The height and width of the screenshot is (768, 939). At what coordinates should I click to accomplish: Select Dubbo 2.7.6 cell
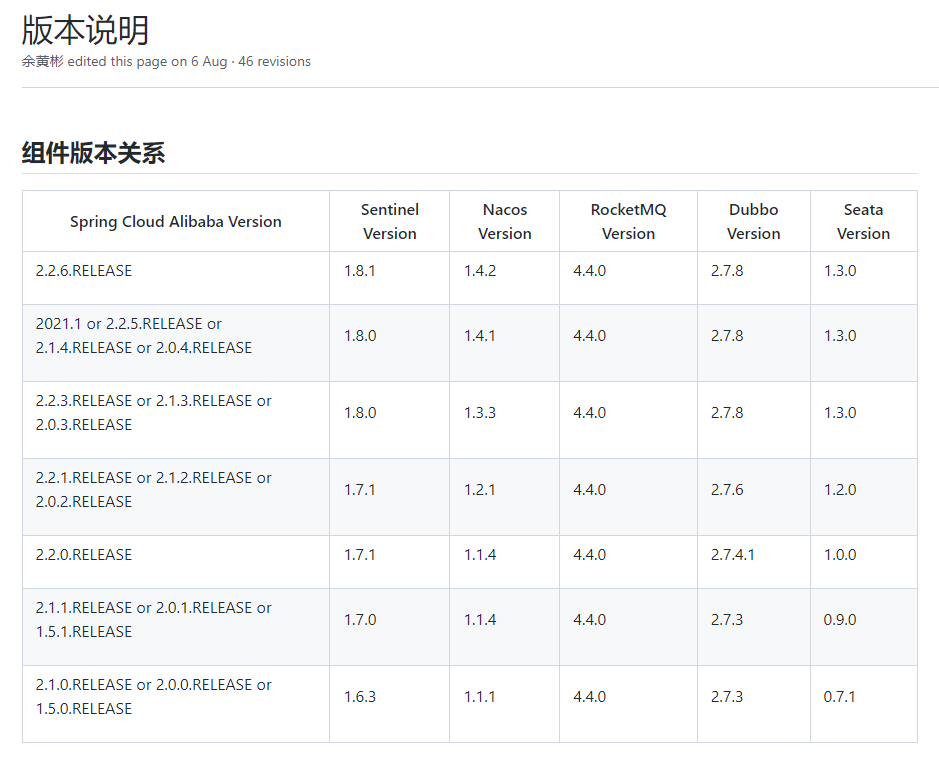tap(753, 497)
